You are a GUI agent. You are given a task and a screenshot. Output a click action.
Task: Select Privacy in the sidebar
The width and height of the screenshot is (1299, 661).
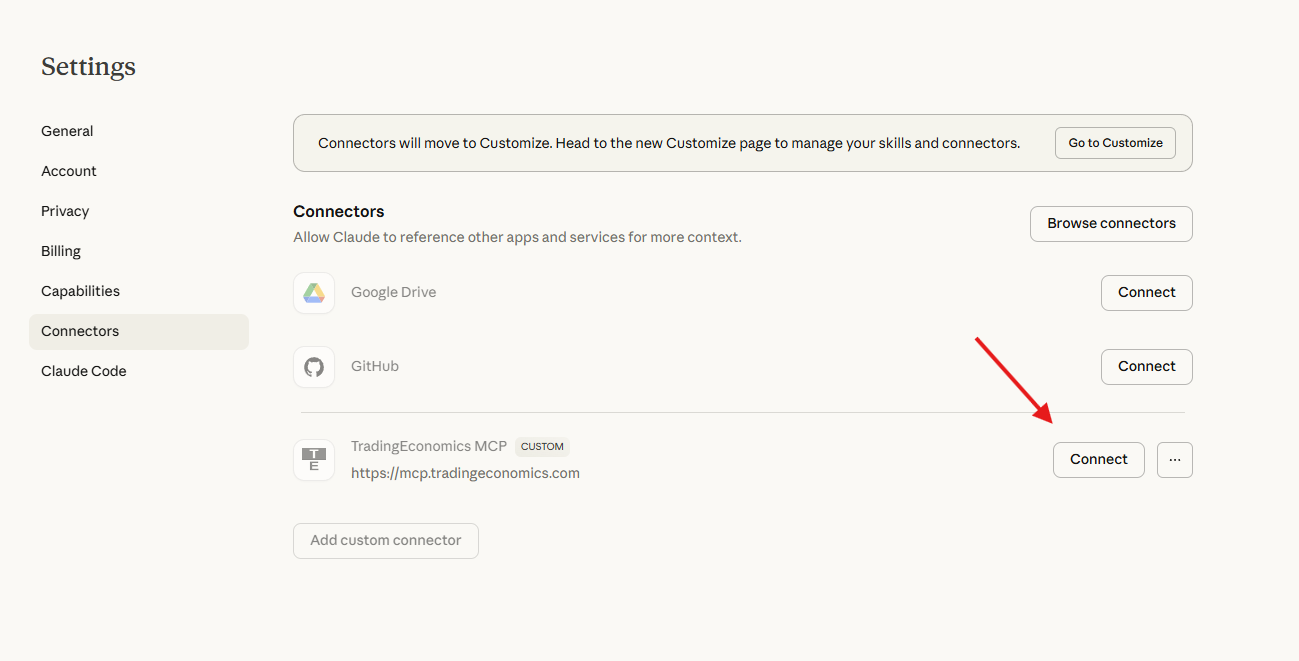(x=65, y=211)
